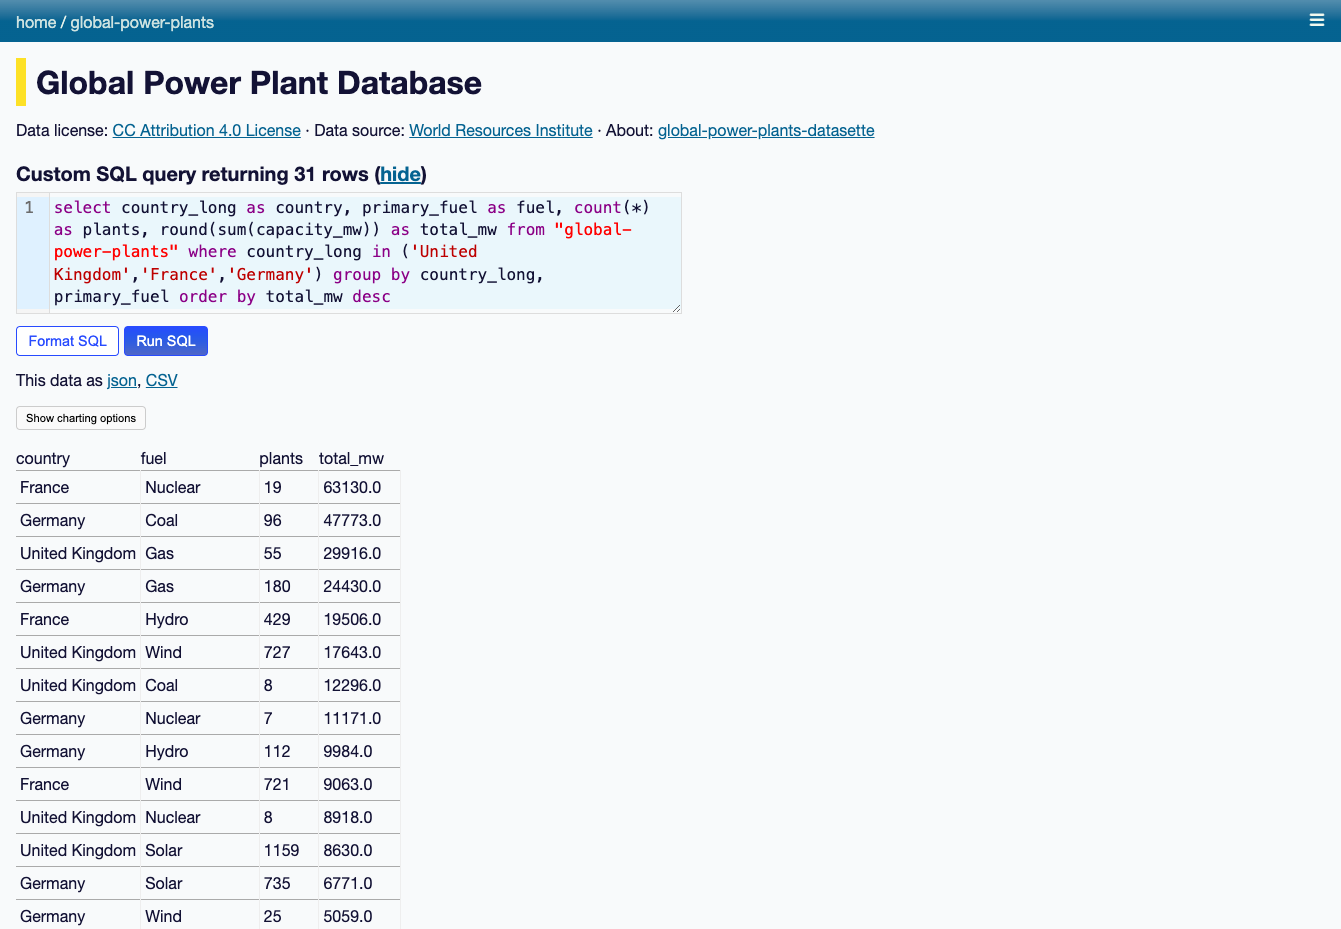This screenshot has height=929, width=1341.
Task: Select Hydro in the 429-plants row
Action: (x=199, y=619)
